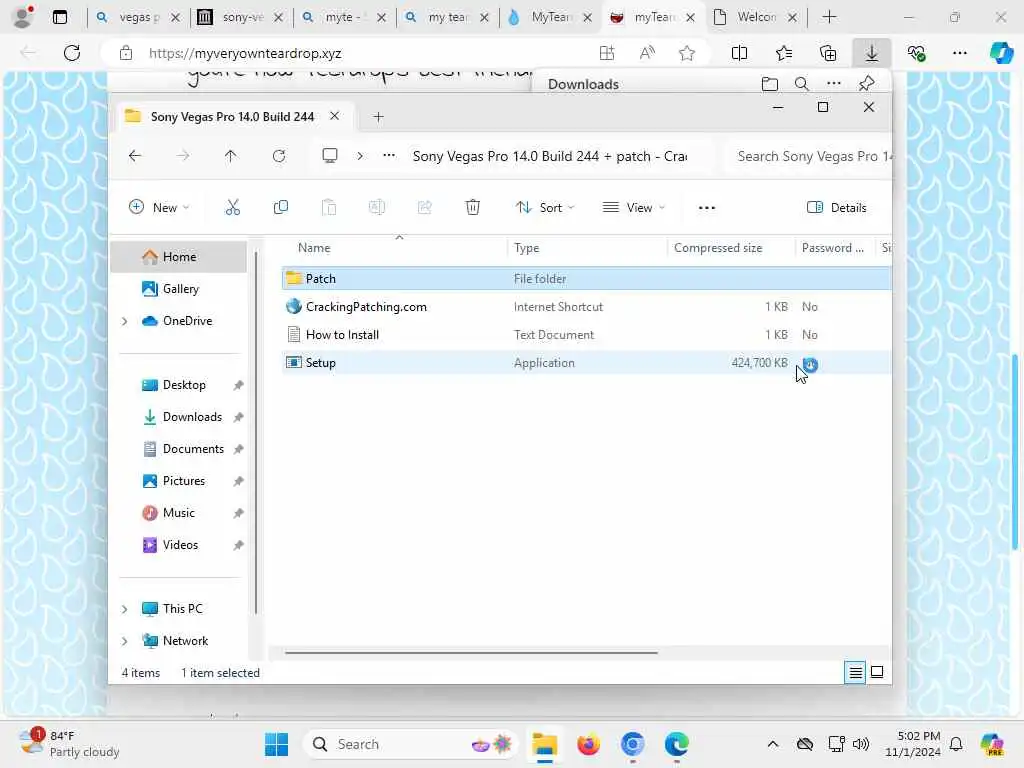Click breadcrumb chevron after This PC icon
The height and width of the screenshot is (768, 1024).
[x=360, y=156]
